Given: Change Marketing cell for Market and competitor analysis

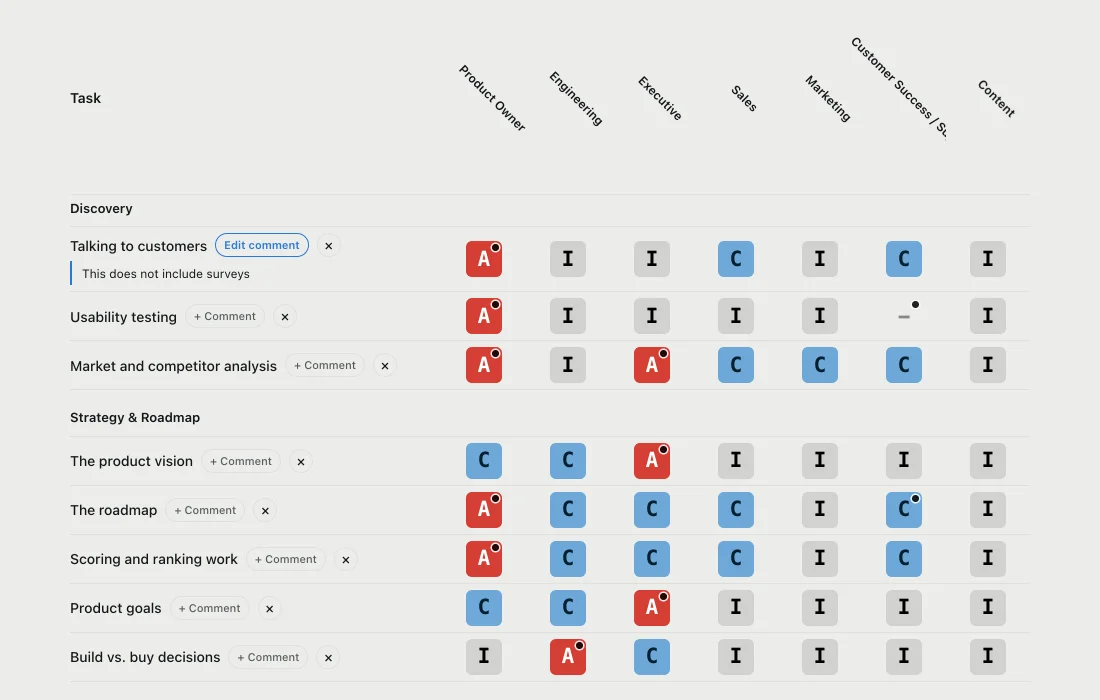Looking at the screenshot, I should pos(820,365).
